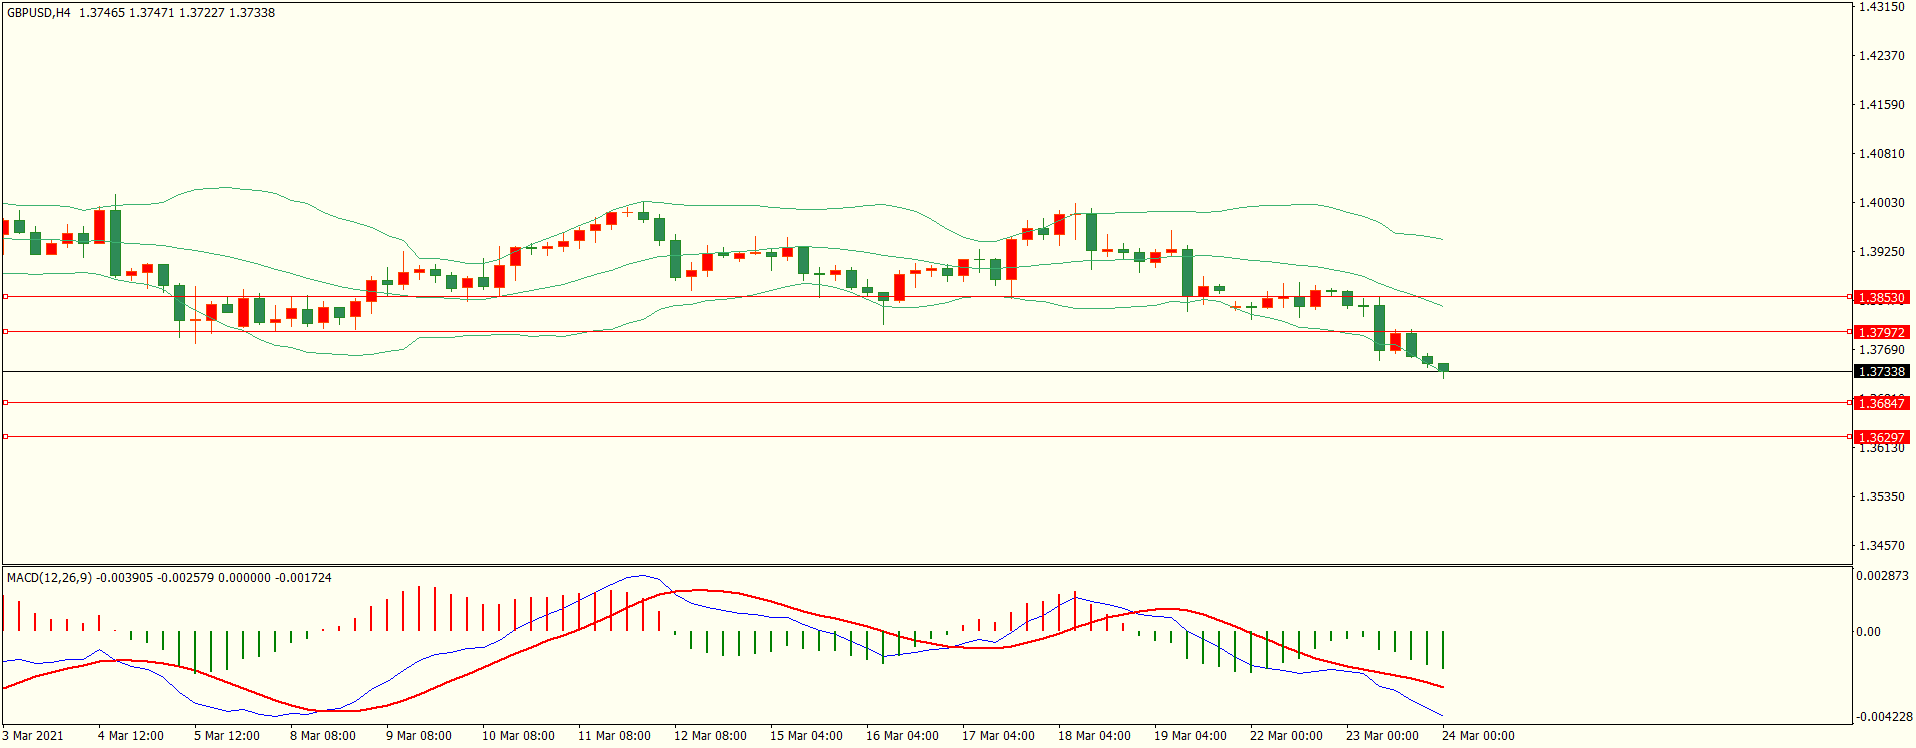Click the 0.002873 MACD scale value
The image size is (1916, 748).
[x=1882, y=576]
